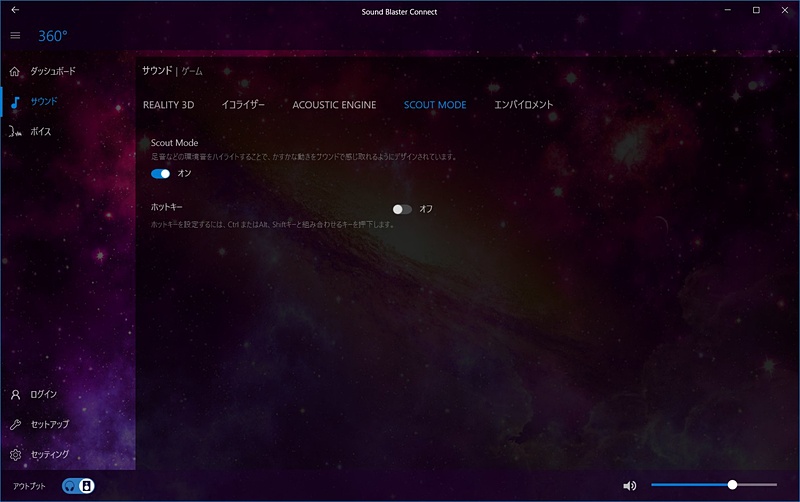The image size is (800, 502).
Task: Click the サウンド breadcrumb heading
Action: (157, 70)
